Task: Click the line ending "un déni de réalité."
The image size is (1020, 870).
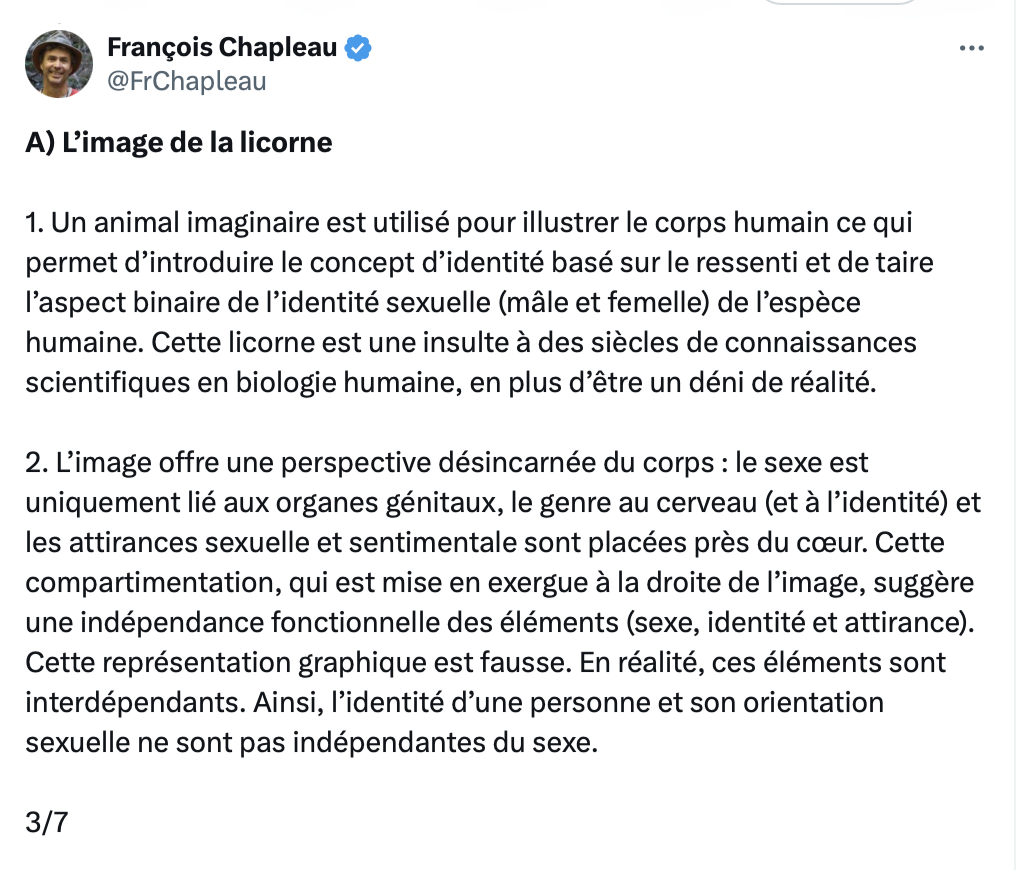Action: 451,383
